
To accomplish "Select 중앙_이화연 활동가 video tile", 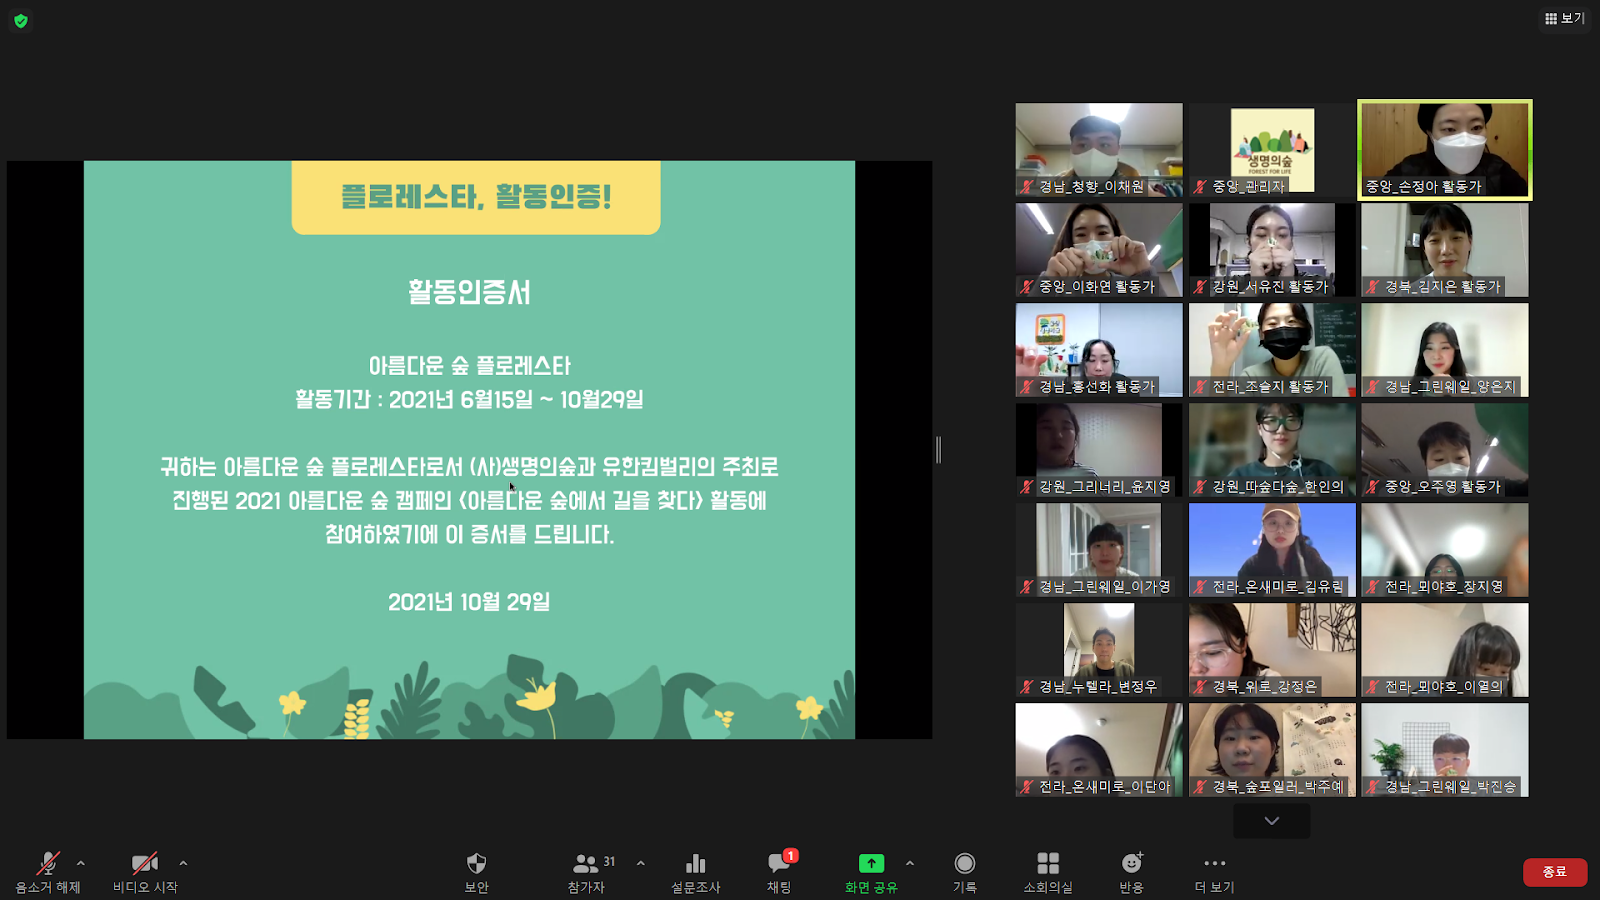I will coord(1099,250).
